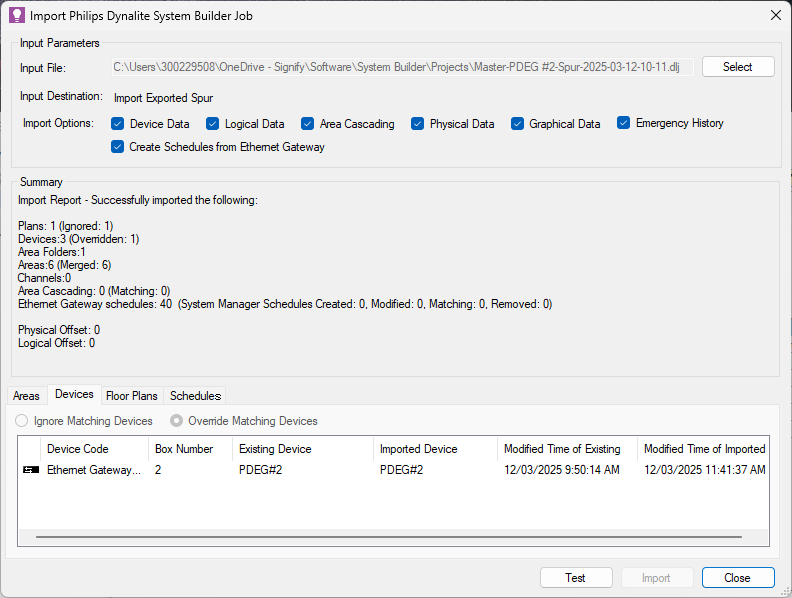Open the Floor Plans tab
The width and height of the screenshot is (792, 598).
click(x=132, y=396)
